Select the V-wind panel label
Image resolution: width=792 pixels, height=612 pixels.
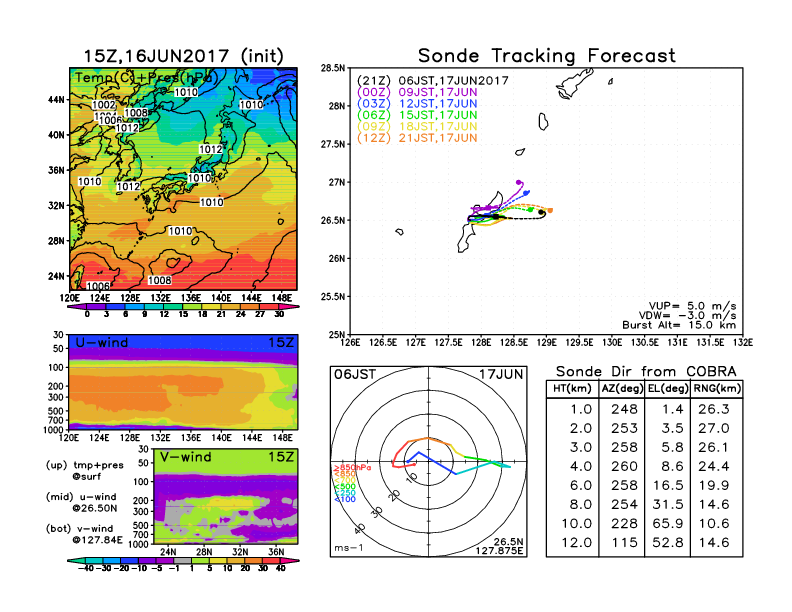(x=186, y=458)
